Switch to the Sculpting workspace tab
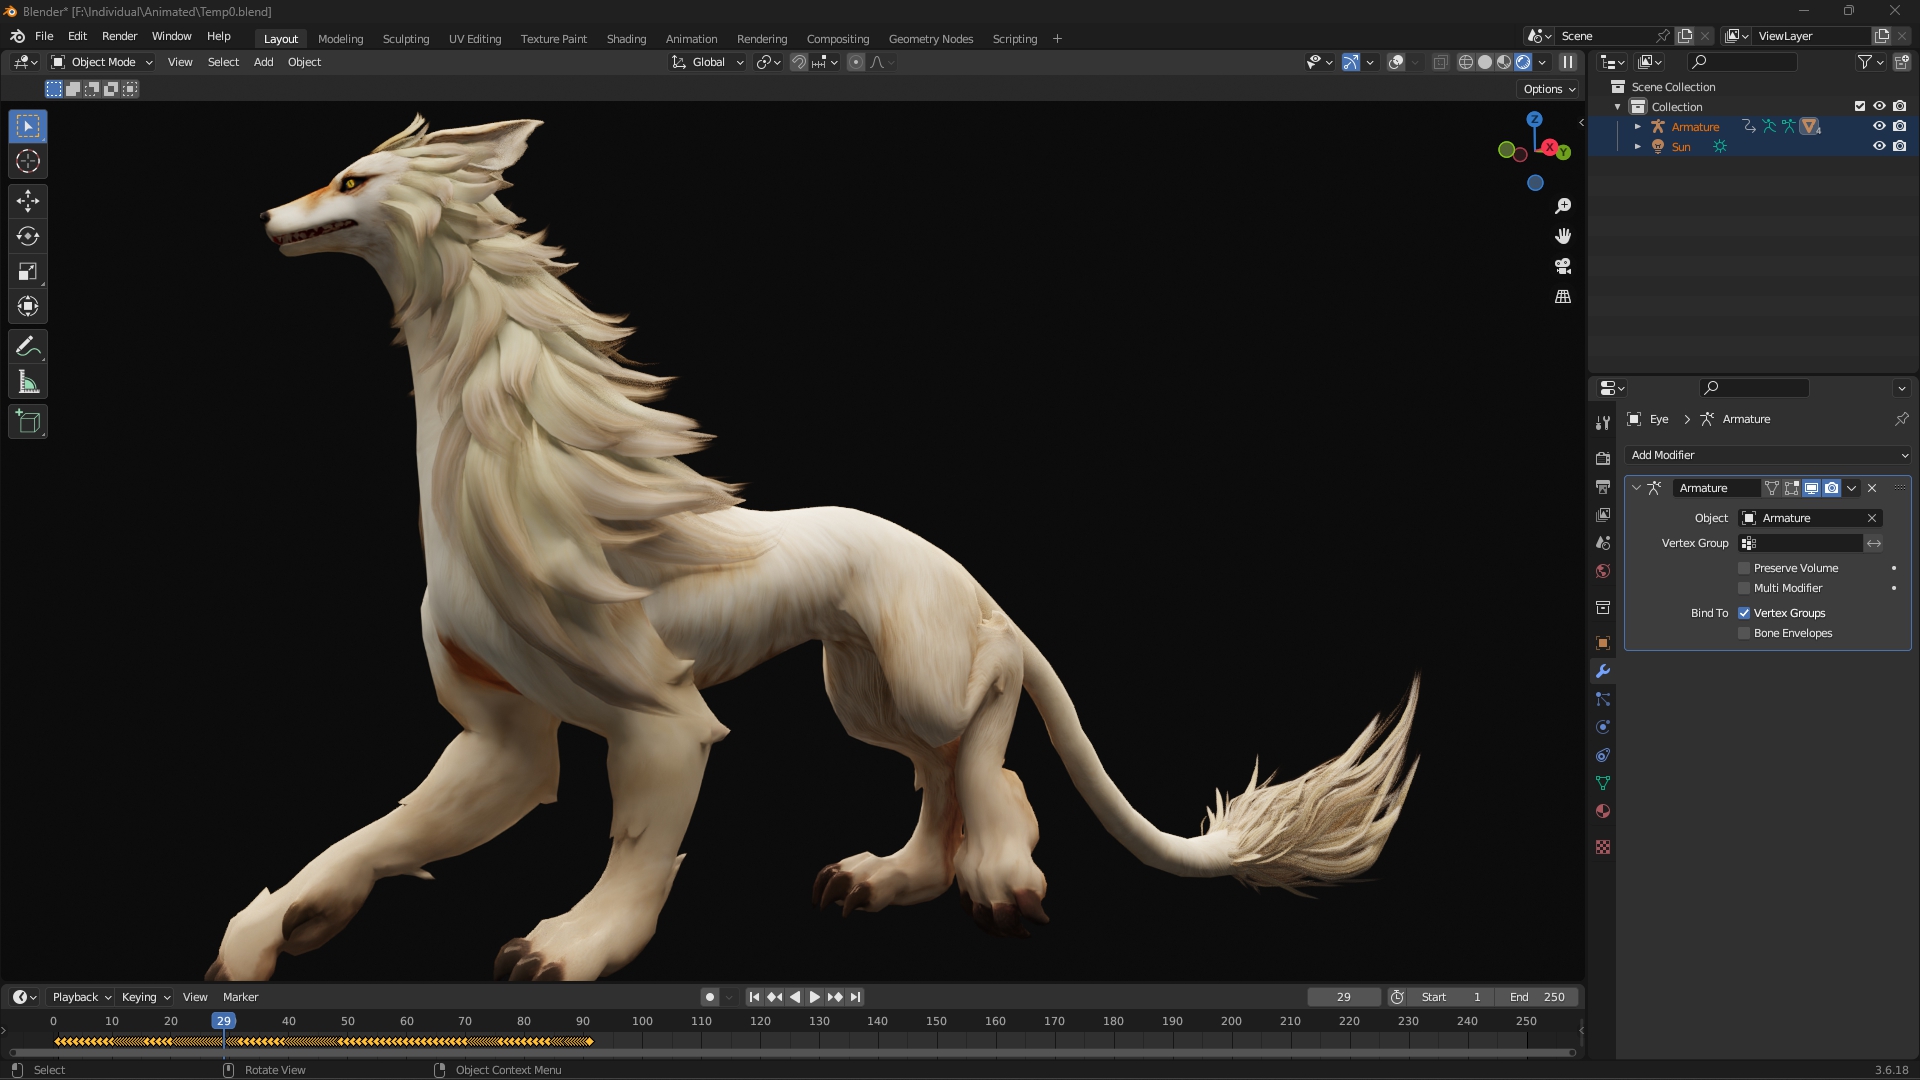This screenshot has width=1920, height=1080. [405, 39]
